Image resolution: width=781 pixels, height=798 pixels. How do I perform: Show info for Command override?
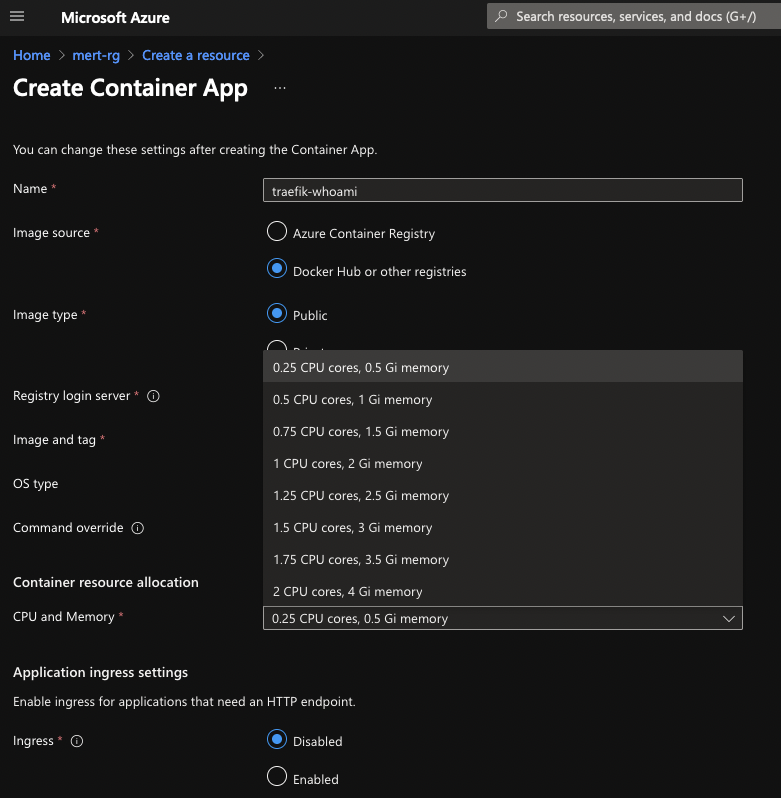point(138,528)
